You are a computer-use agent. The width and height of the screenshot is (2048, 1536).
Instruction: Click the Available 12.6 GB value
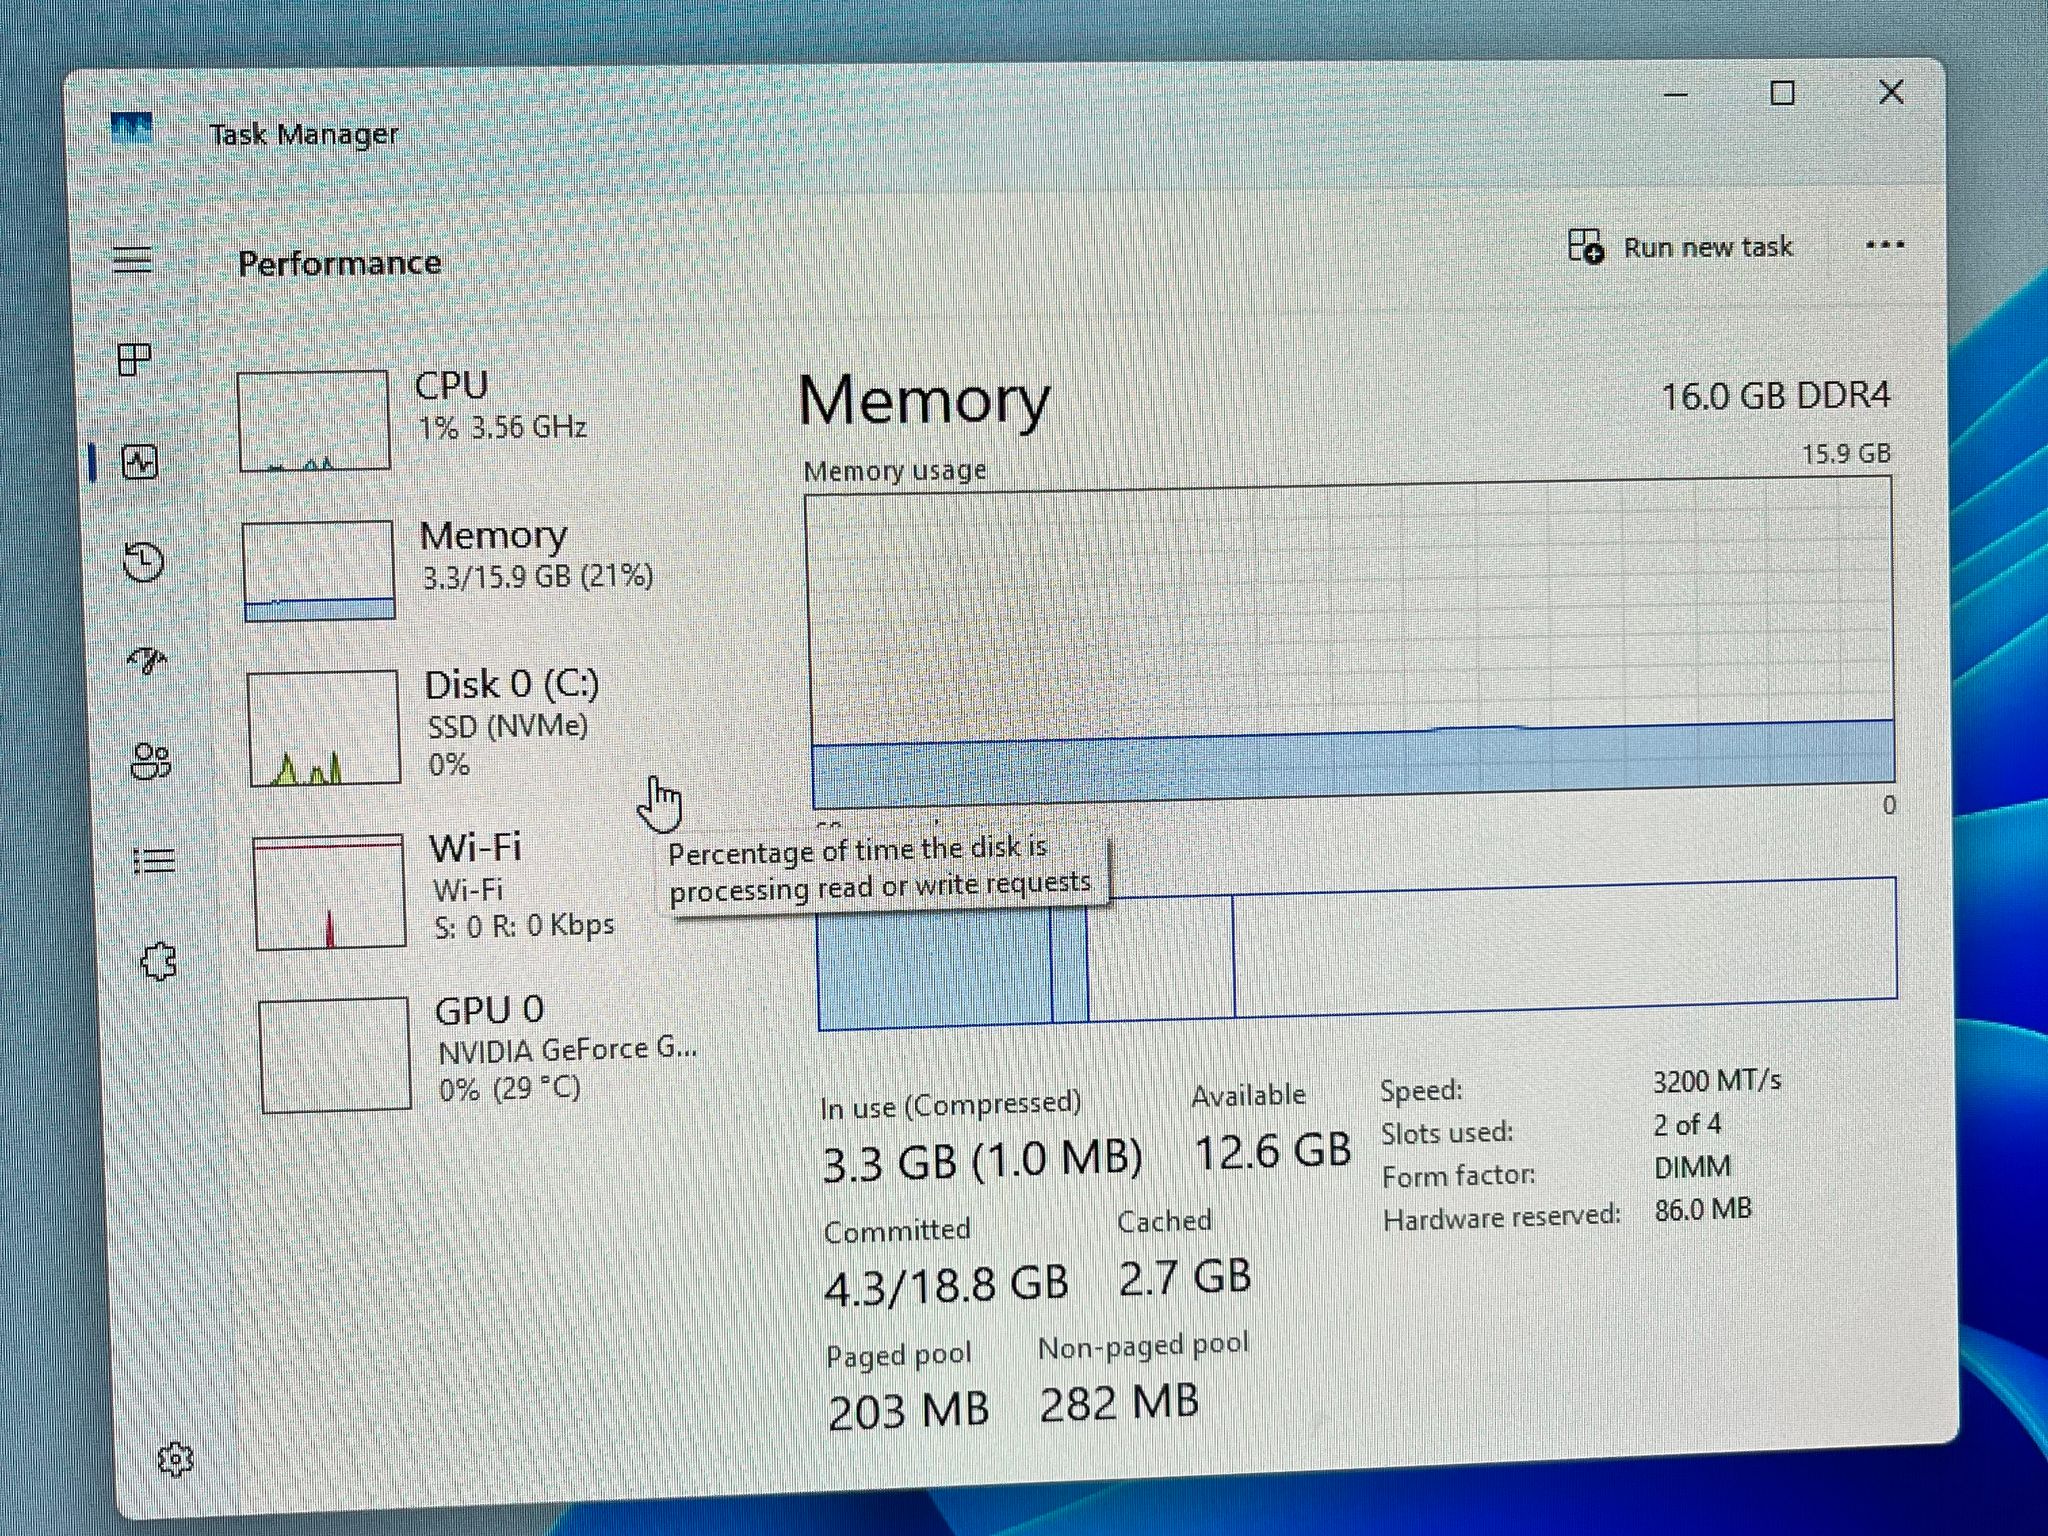click(1273, 1150)
